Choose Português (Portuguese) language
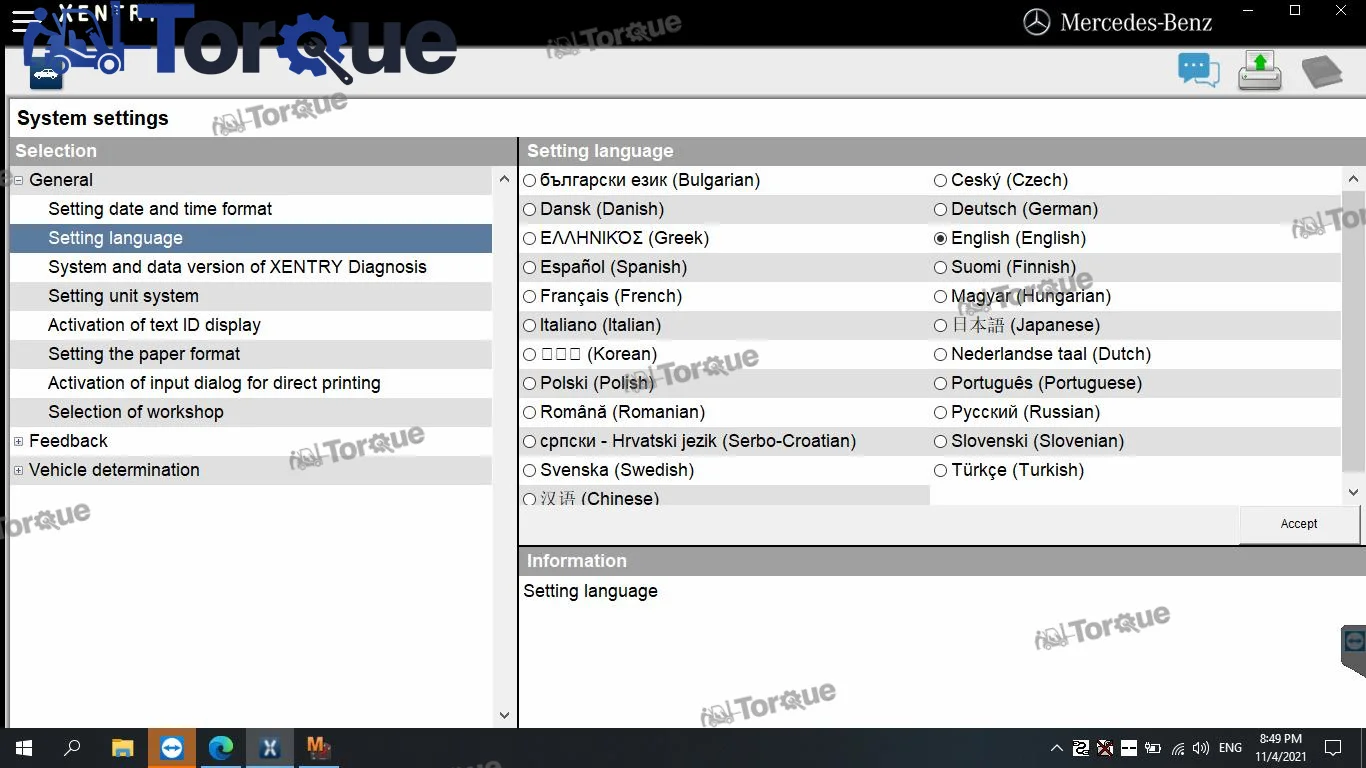Image resolution: width=1366 pixels, height=768 pixels. (x=941, y=384)
